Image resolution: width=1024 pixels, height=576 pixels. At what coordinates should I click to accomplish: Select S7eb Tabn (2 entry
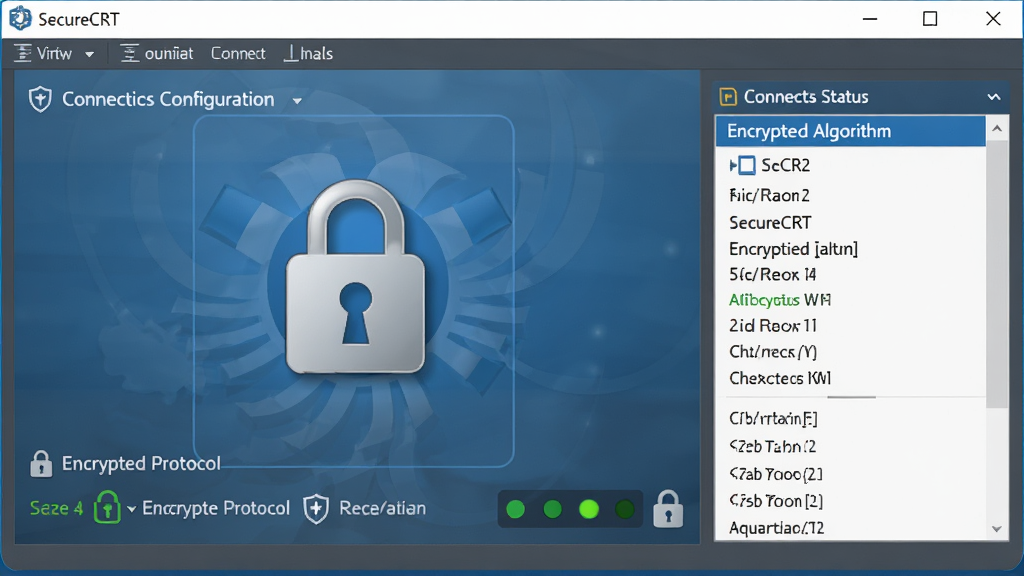click(773, 447)
